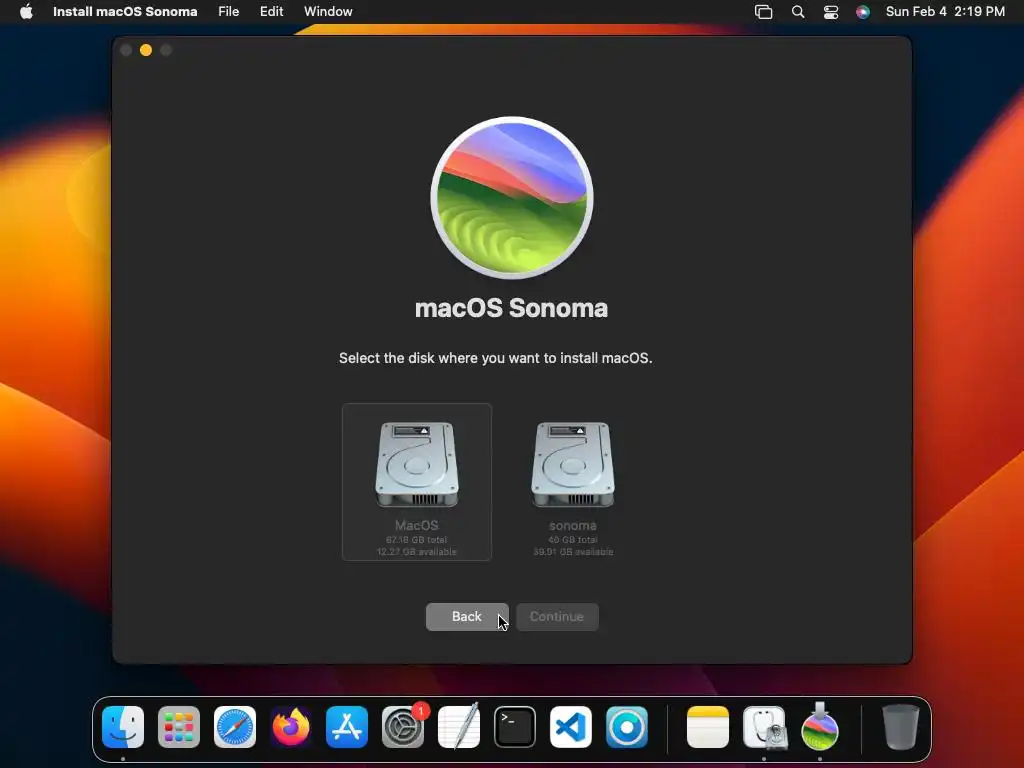Launch Visual Studio Code from the Dock
The height and width of the screenshot is (768, 1024).
(x=571, y=727)
